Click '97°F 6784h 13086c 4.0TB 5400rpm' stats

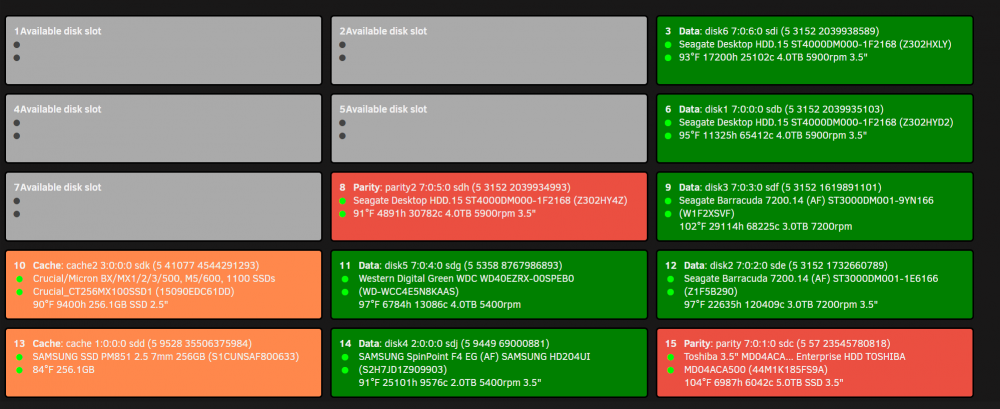coord(439,304)
